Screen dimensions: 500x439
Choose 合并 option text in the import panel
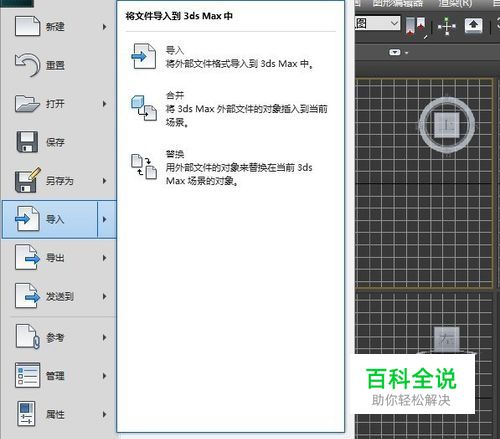(x=175, y=96)
